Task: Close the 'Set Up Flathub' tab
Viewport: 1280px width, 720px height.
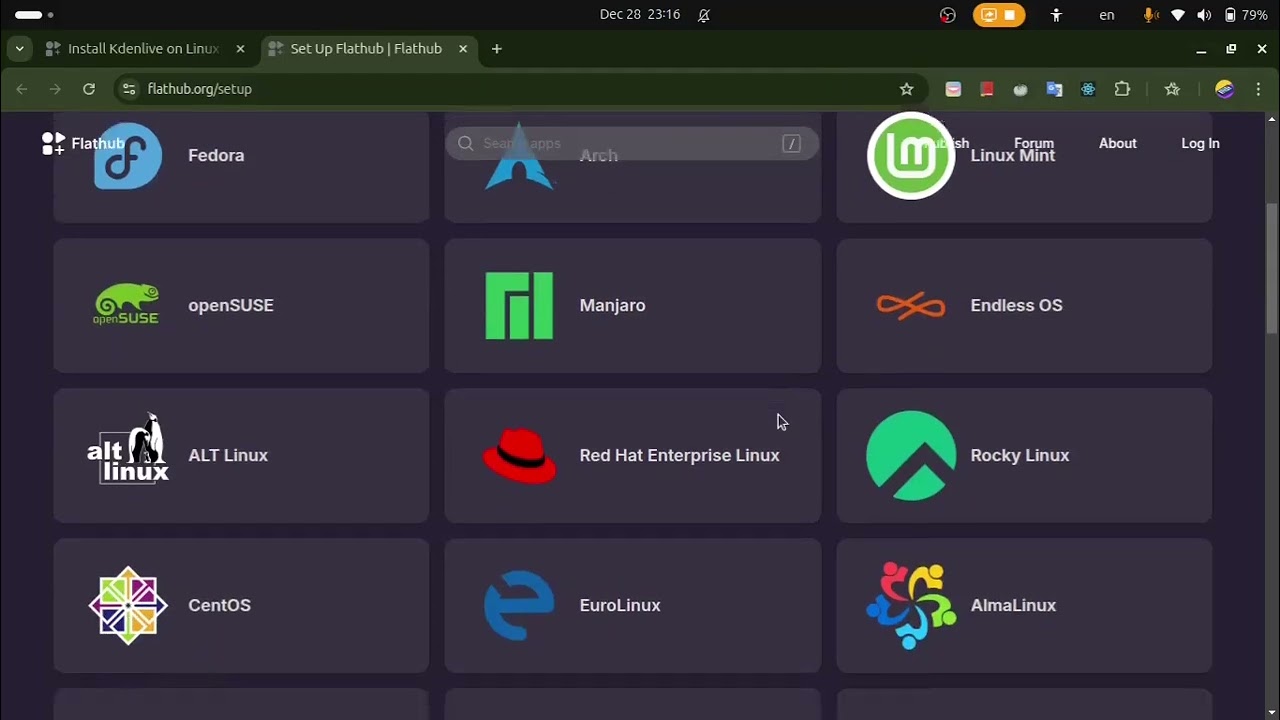Action: 462,49
